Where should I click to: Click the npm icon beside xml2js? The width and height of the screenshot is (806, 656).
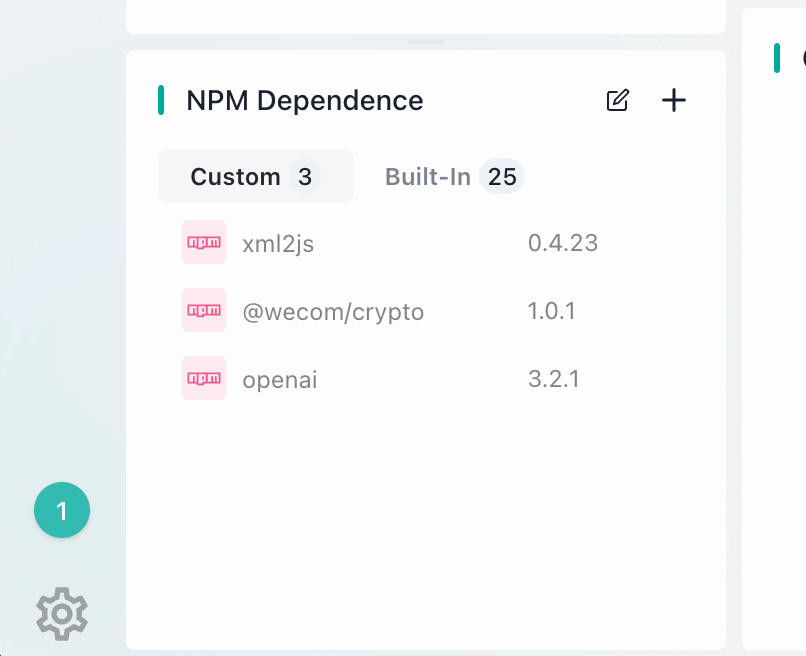(204, 242)
